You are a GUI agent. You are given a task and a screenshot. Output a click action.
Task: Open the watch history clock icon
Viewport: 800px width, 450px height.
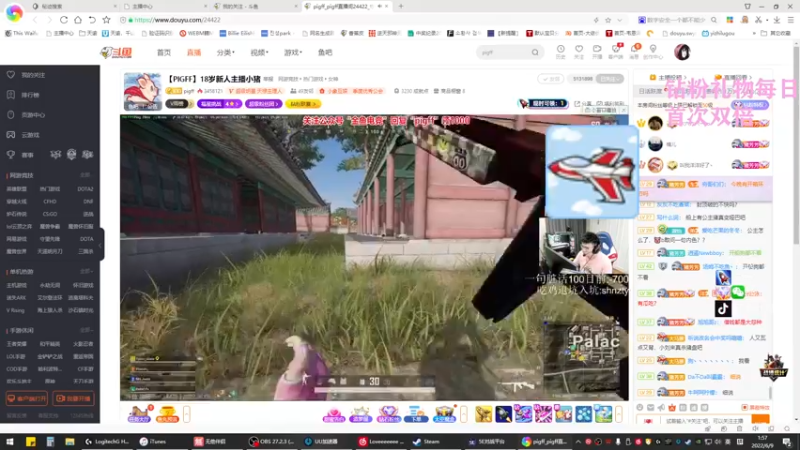pos(560,51)
